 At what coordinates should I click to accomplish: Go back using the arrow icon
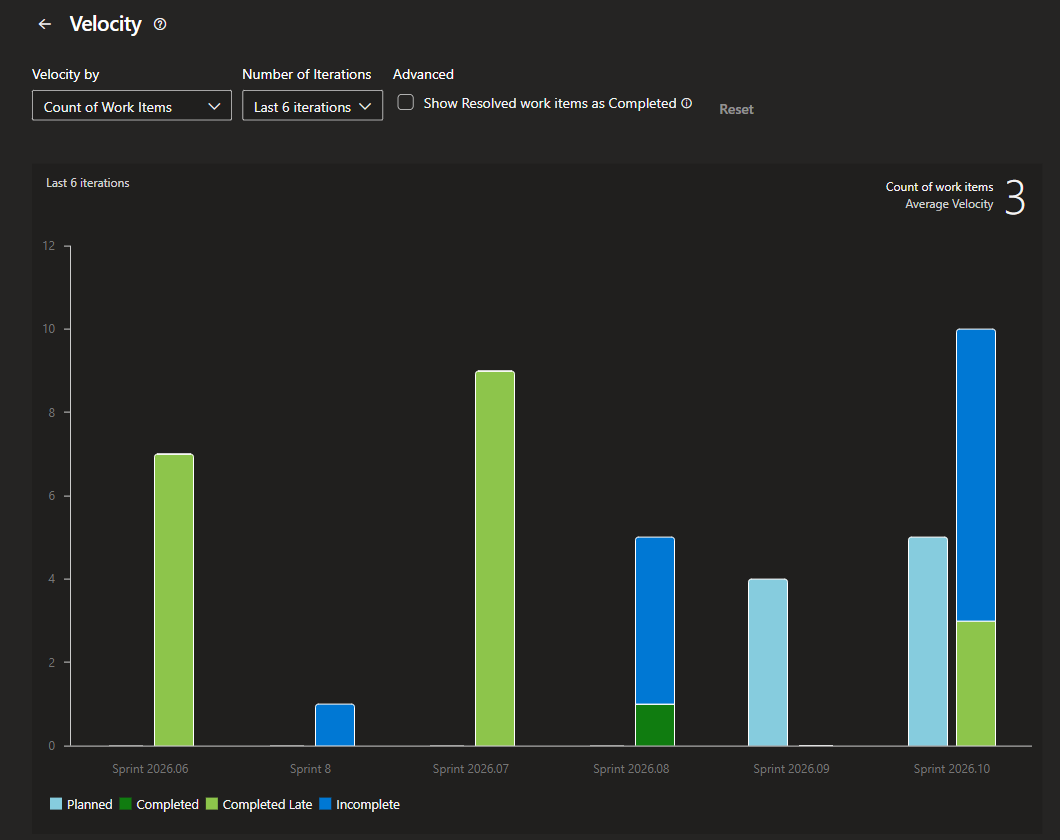tap(45, 24)
